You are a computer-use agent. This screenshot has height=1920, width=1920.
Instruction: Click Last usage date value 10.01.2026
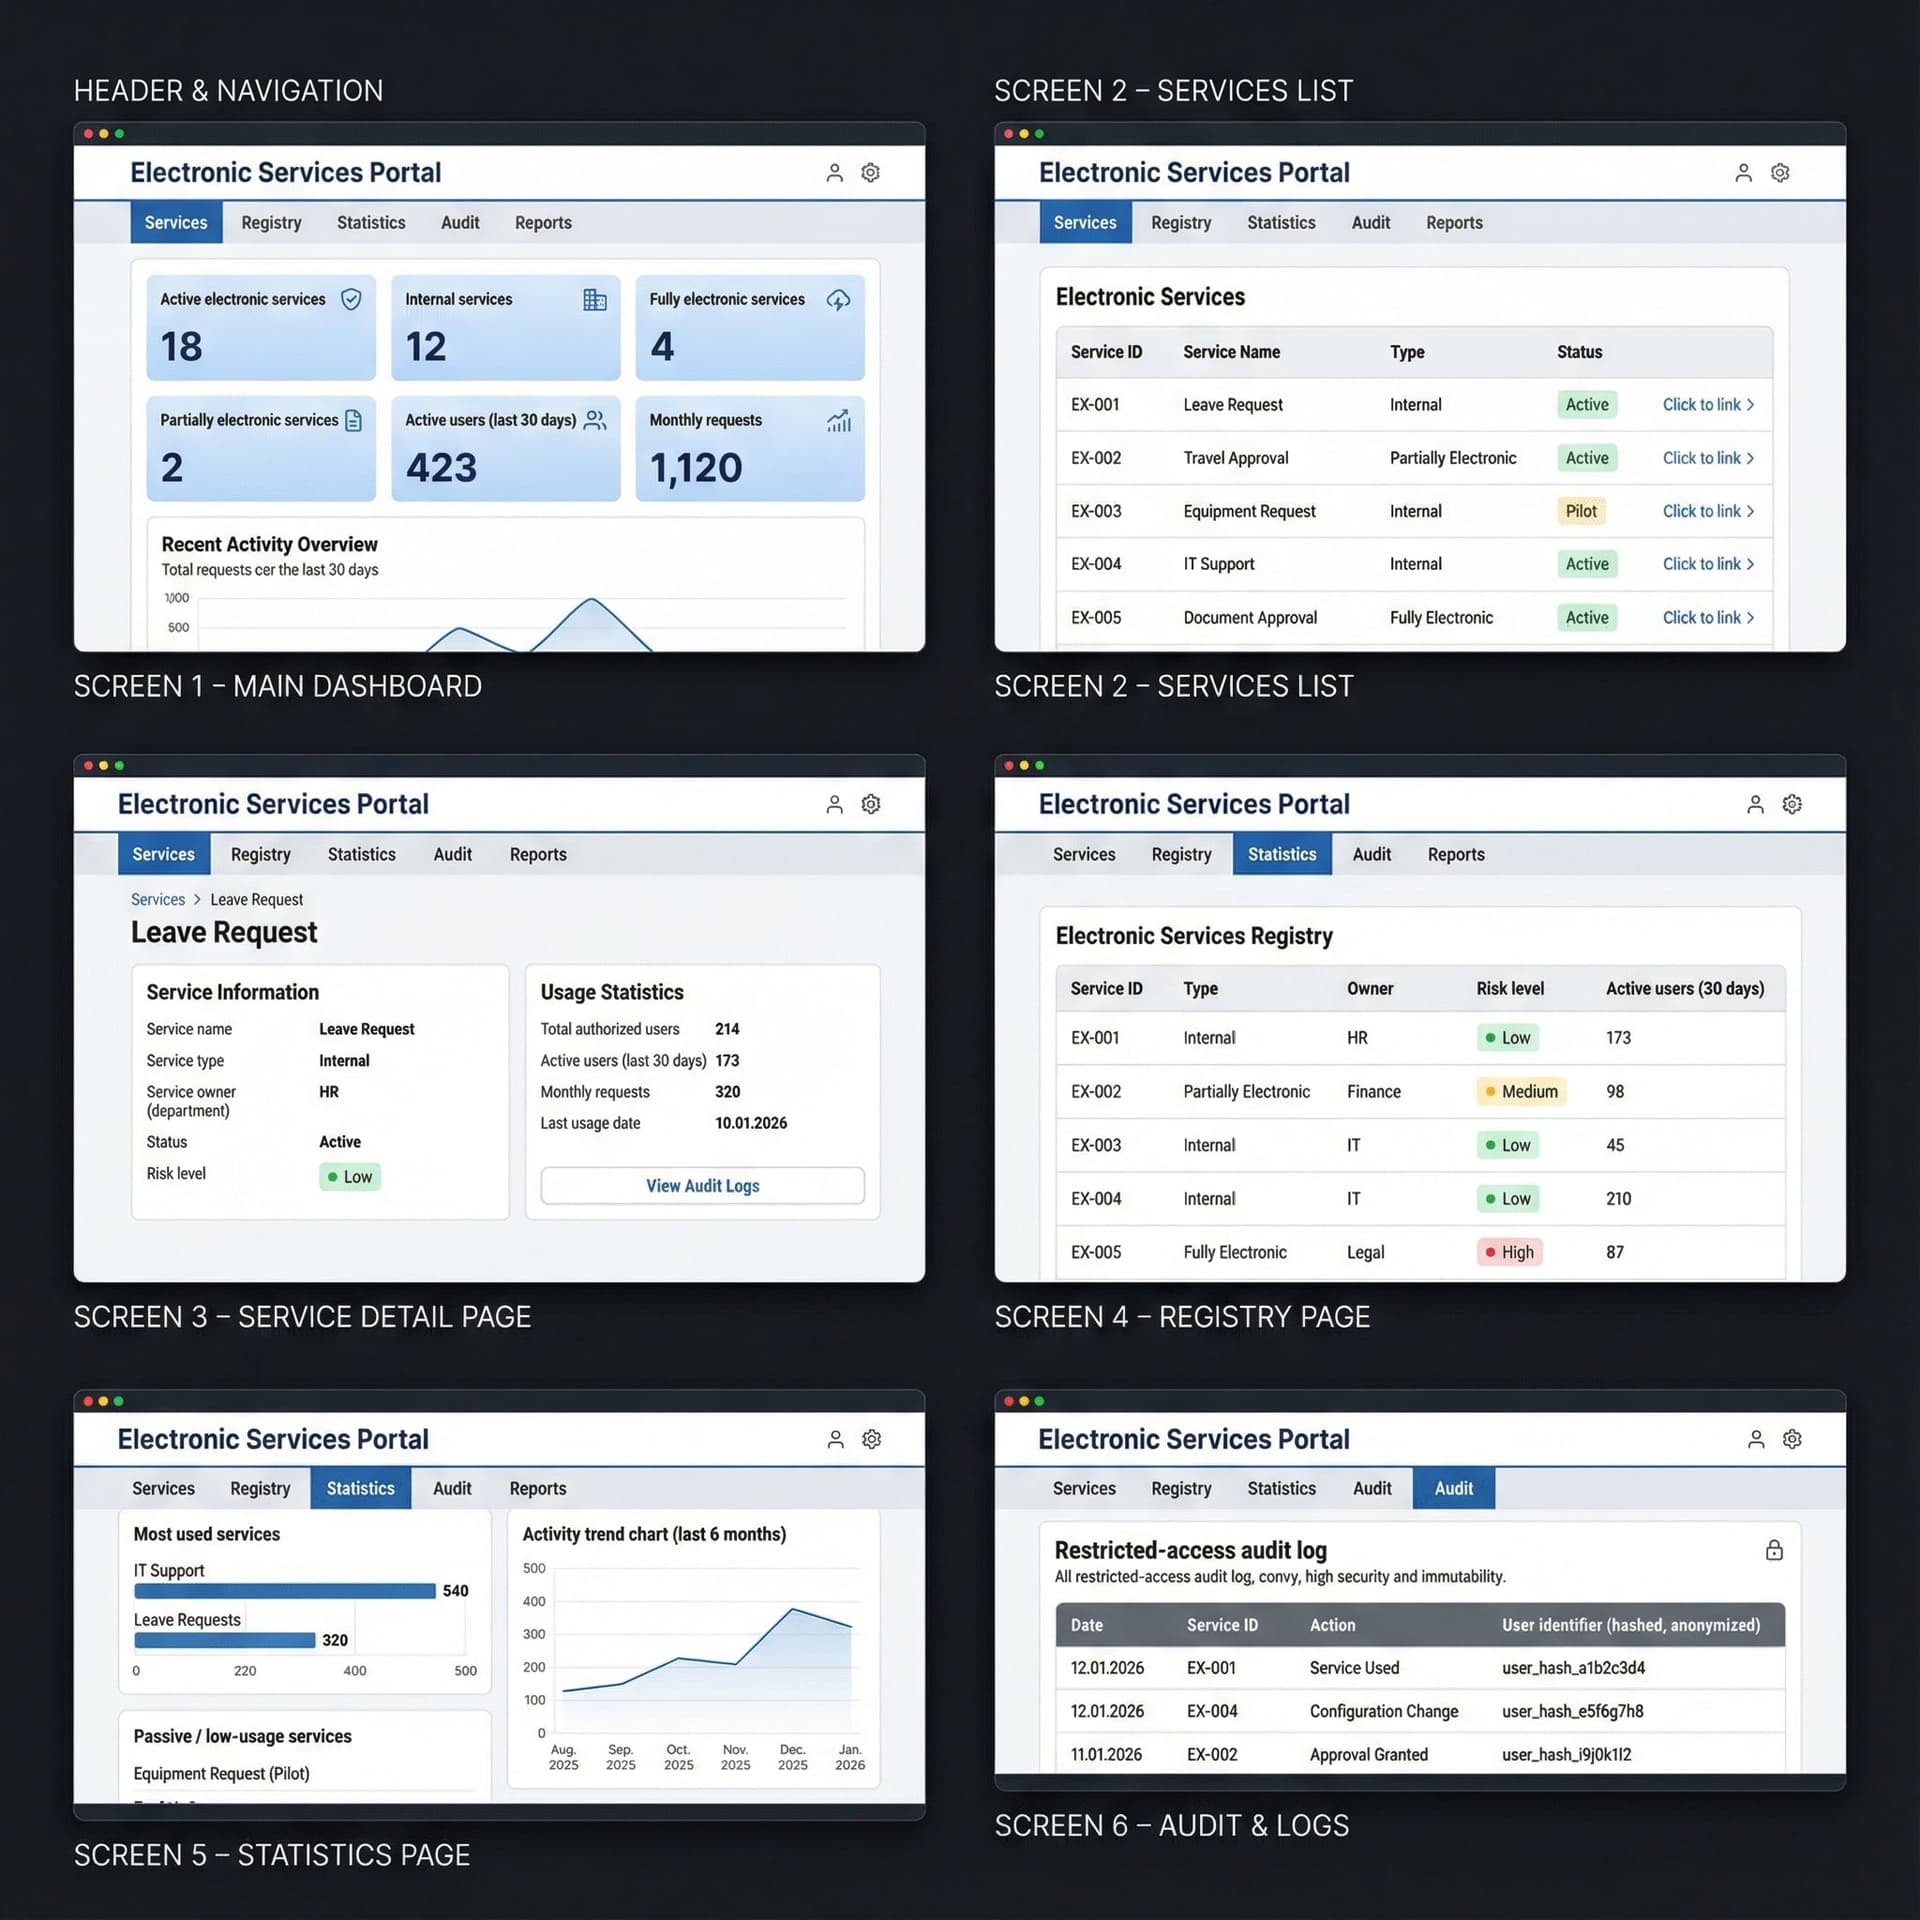tap(751, 1123)
